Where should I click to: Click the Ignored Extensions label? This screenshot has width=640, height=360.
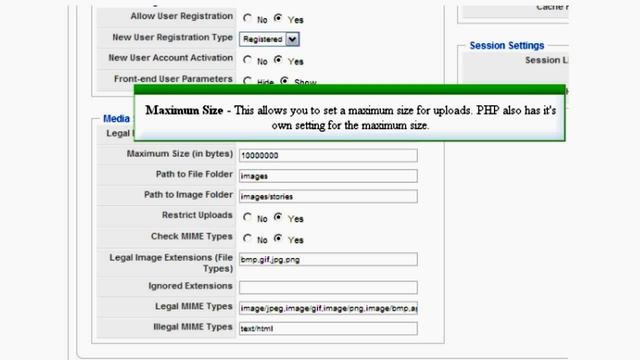pyautogui.click(x=190, y=286)
